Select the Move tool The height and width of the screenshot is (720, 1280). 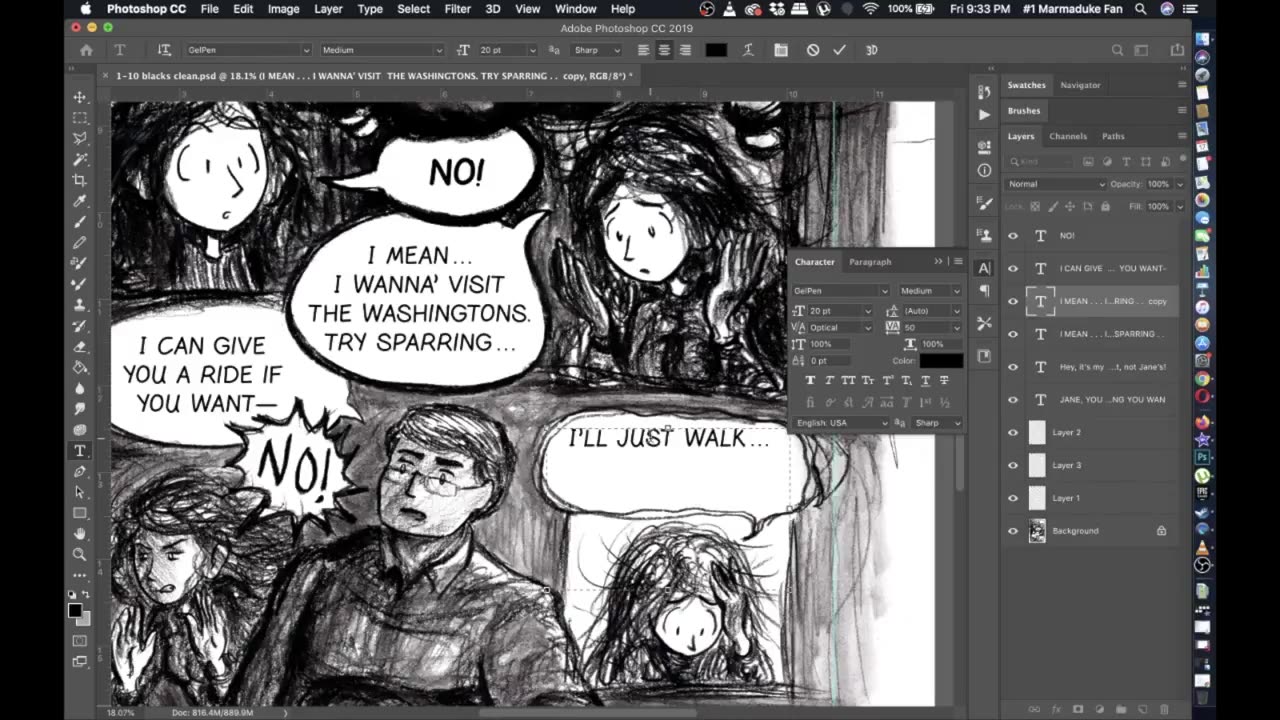[x=79, y=97]
